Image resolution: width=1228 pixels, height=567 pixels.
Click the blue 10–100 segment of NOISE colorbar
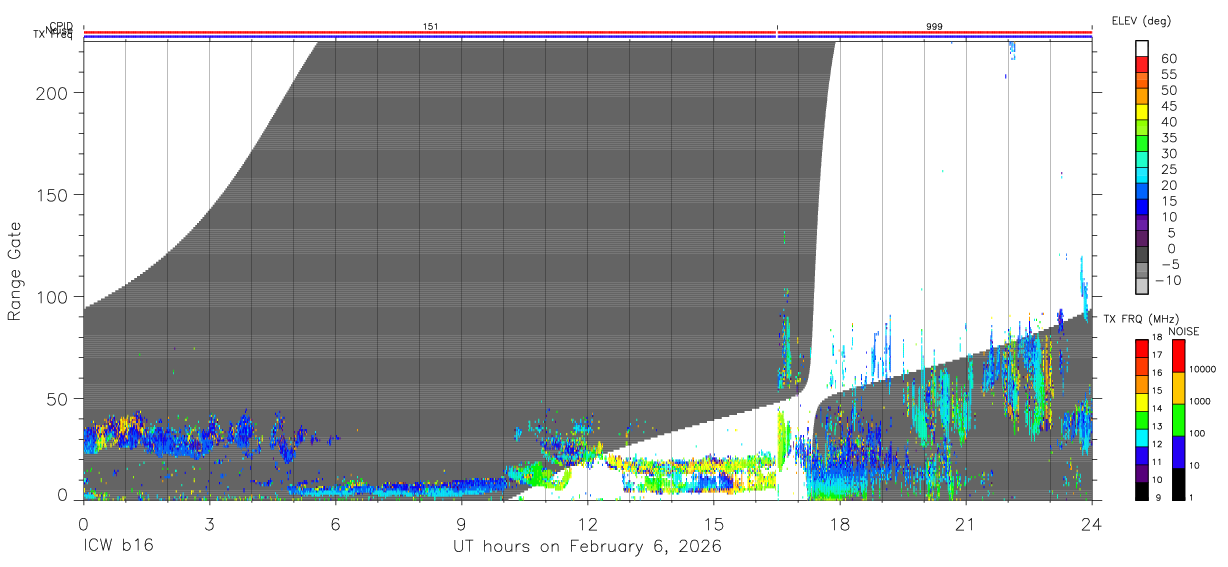1178,452
